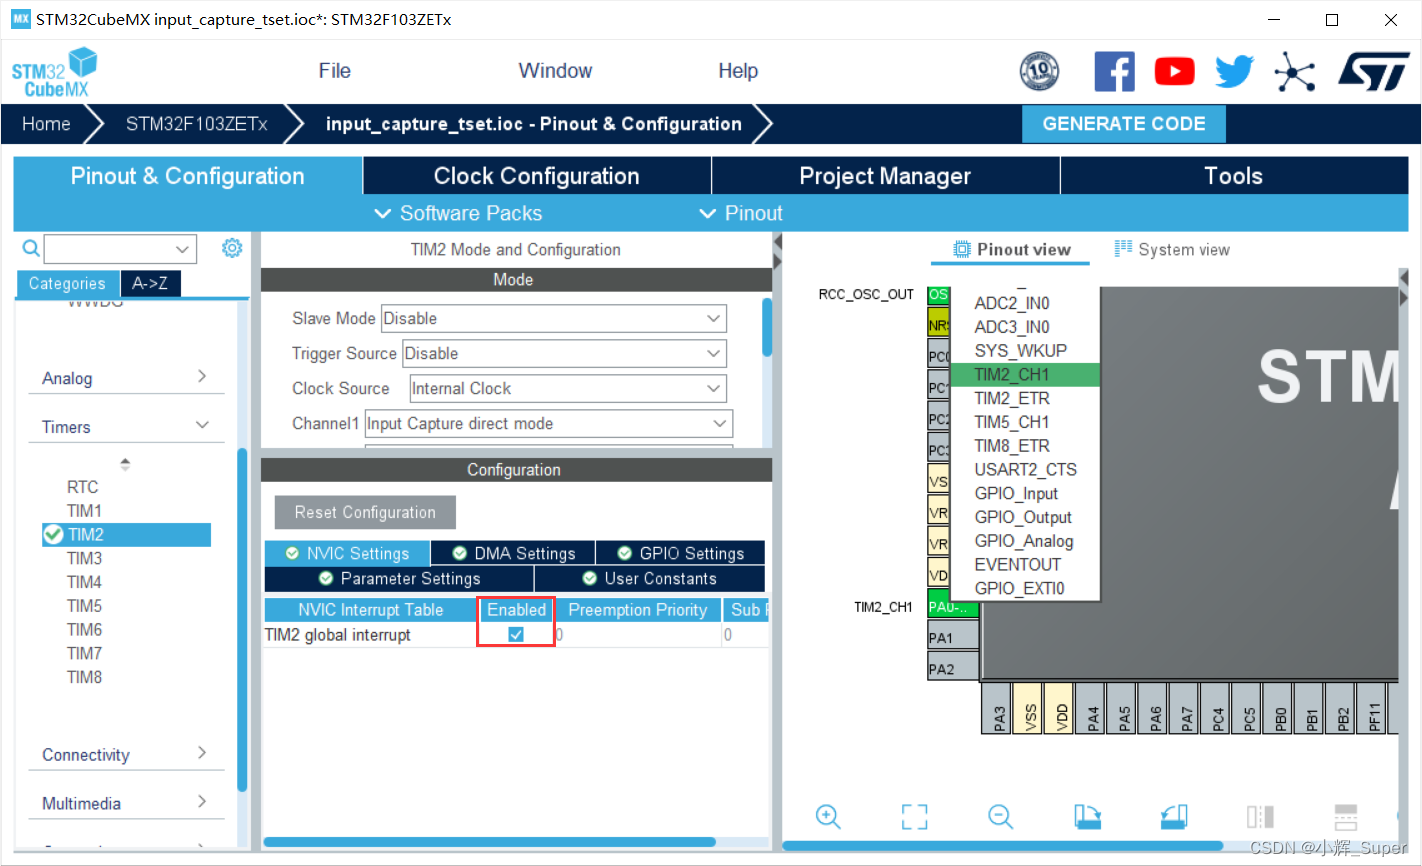Click the STM32F103ZETx breadcrumb
The width and height of the screenshot is (1422, 866).
click(x=196, y=124)
